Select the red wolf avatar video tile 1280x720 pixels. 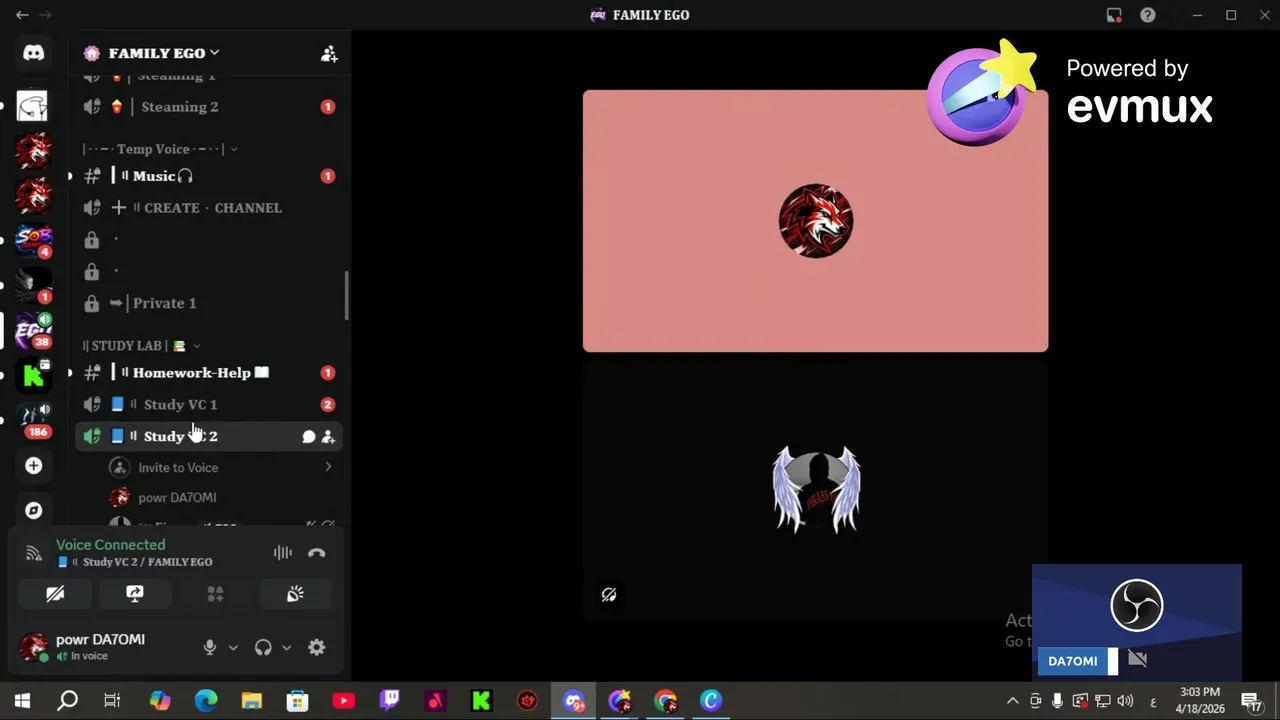[x=815, y=221]
